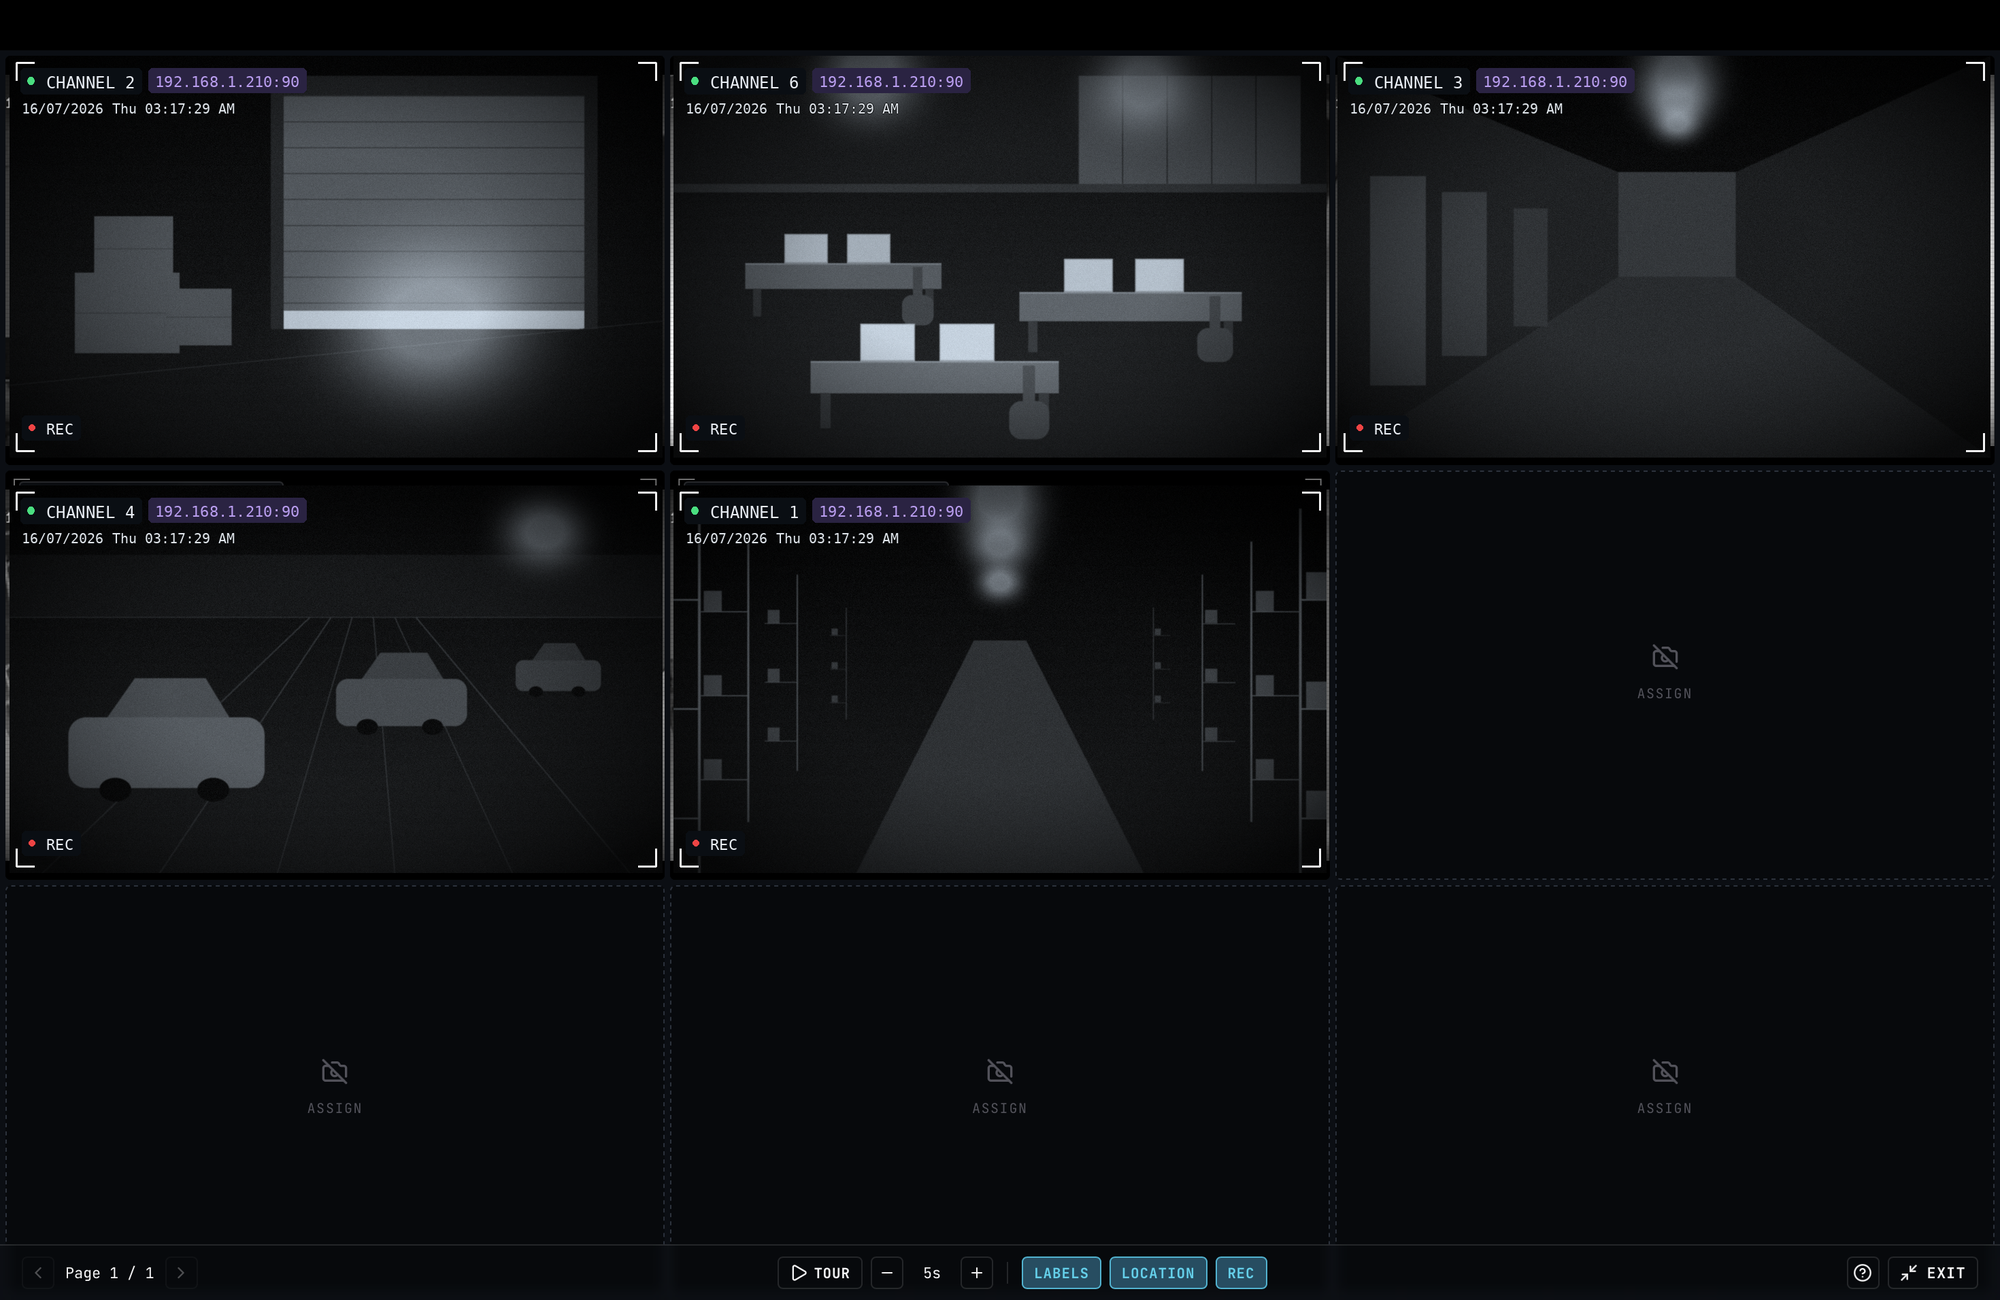This screenshot has width=2000, height=1300.
Task: Go to previous page arrow
Action: (x=38, y=1273)
